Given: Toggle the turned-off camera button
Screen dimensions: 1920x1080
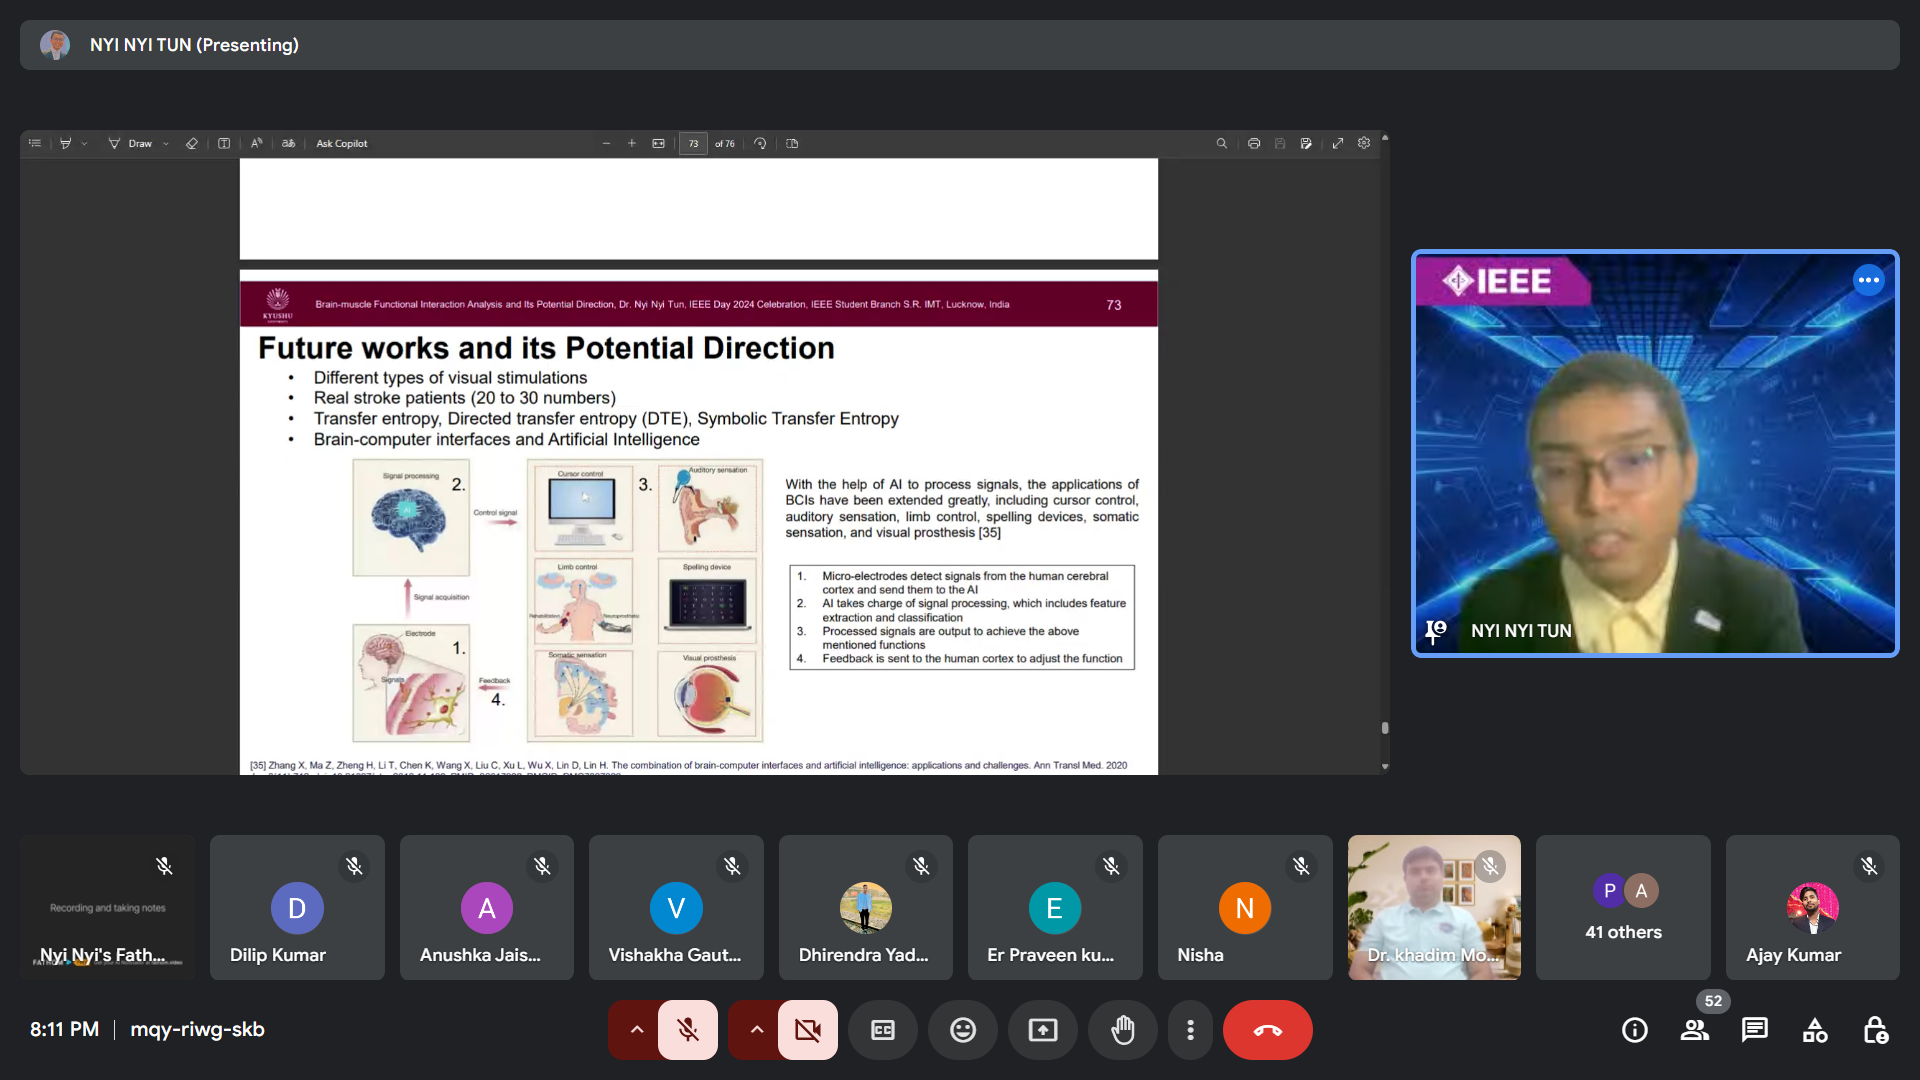Looking at the screenshot, I should pyautogui.click(x=808, y=1030).
